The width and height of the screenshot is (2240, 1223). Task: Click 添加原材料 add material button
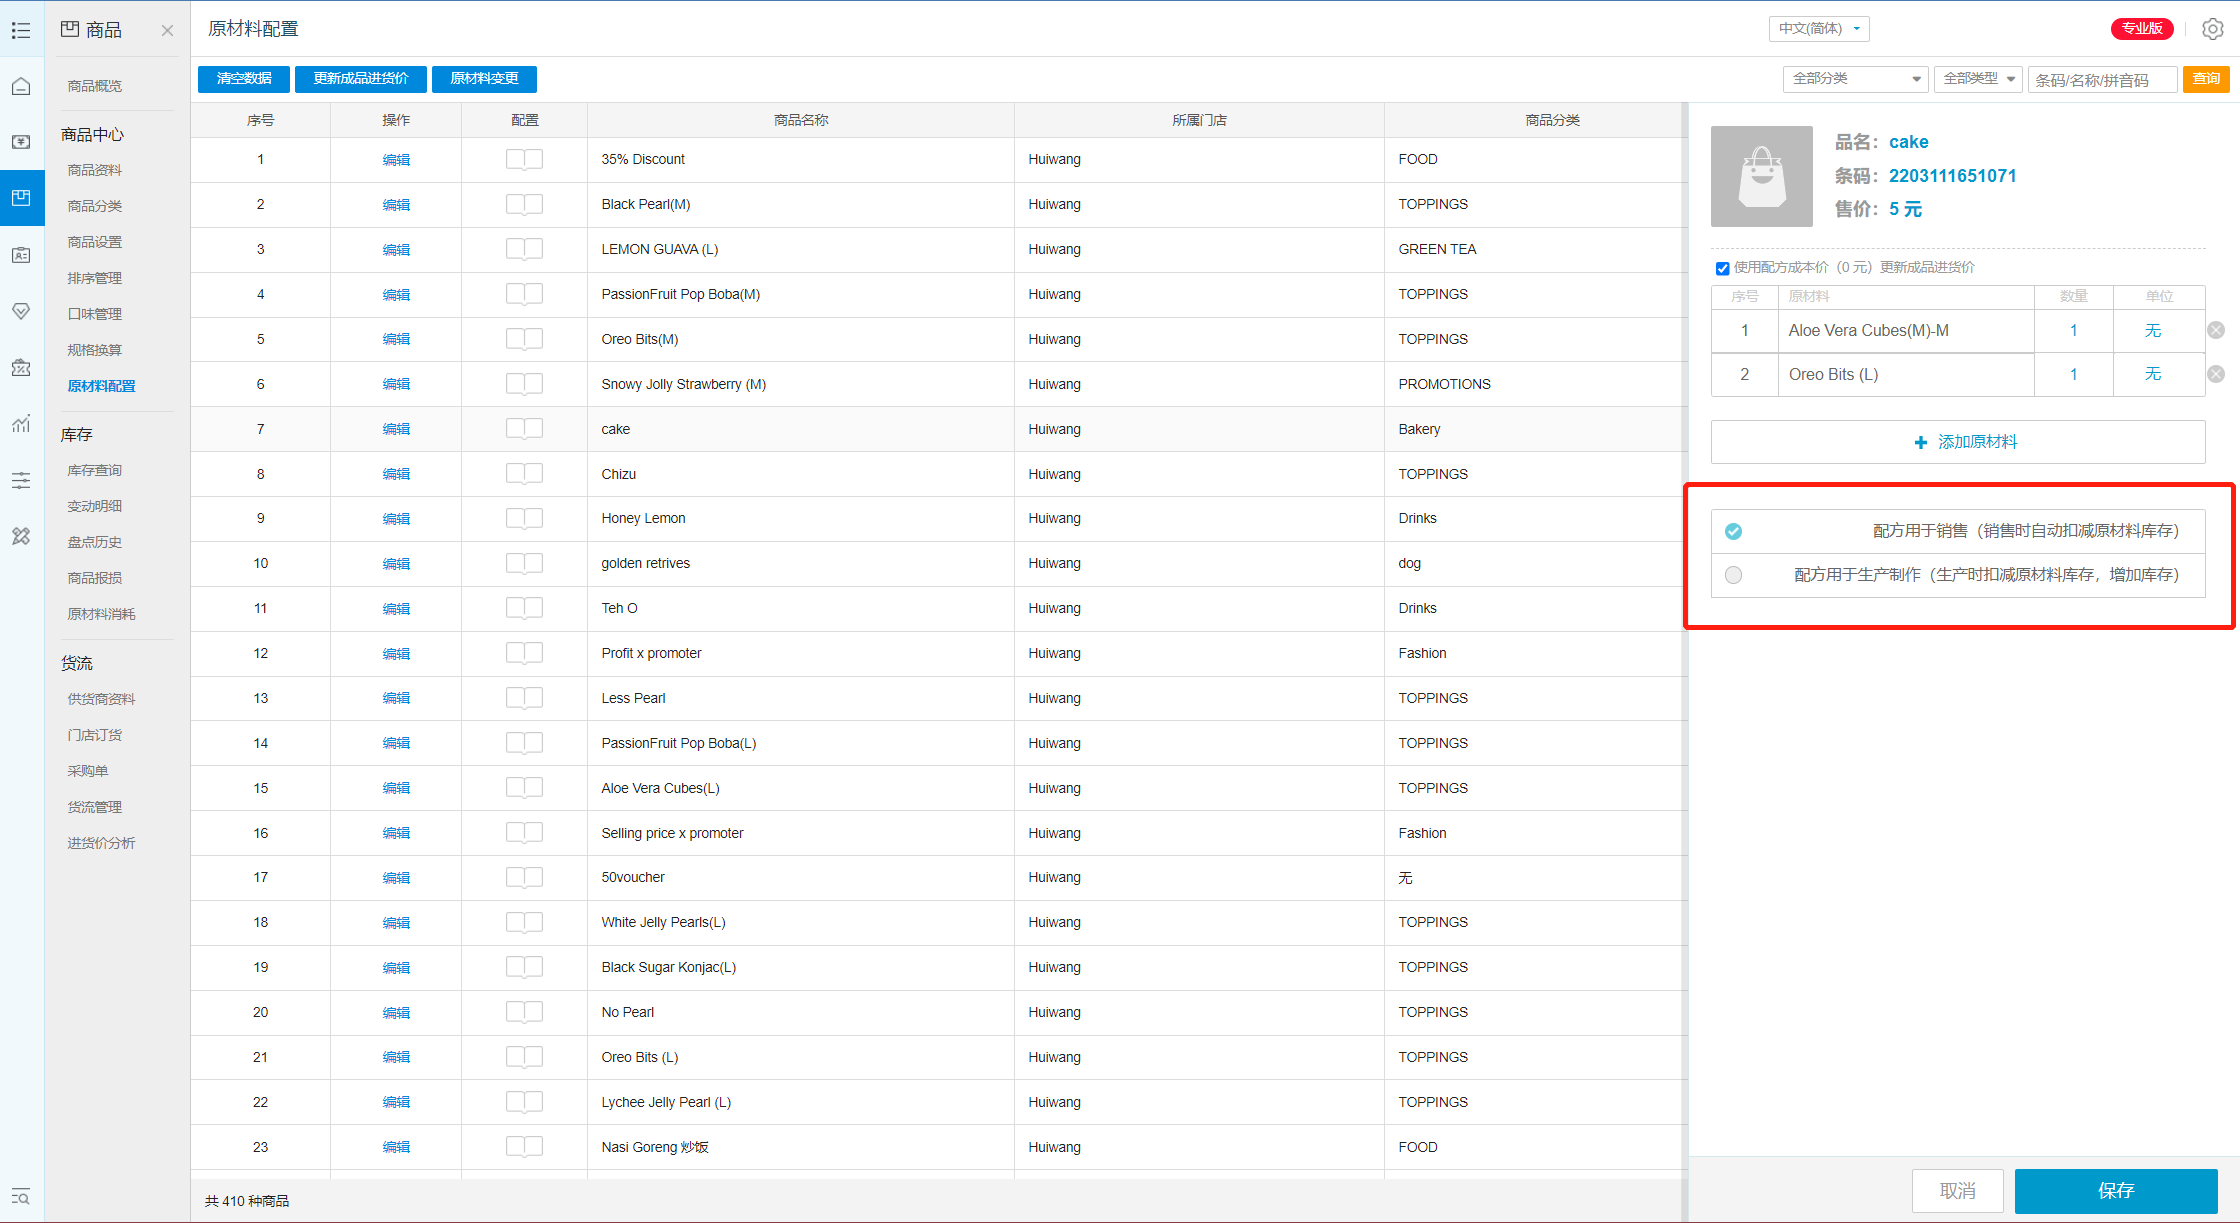(x=1957, y=442)
